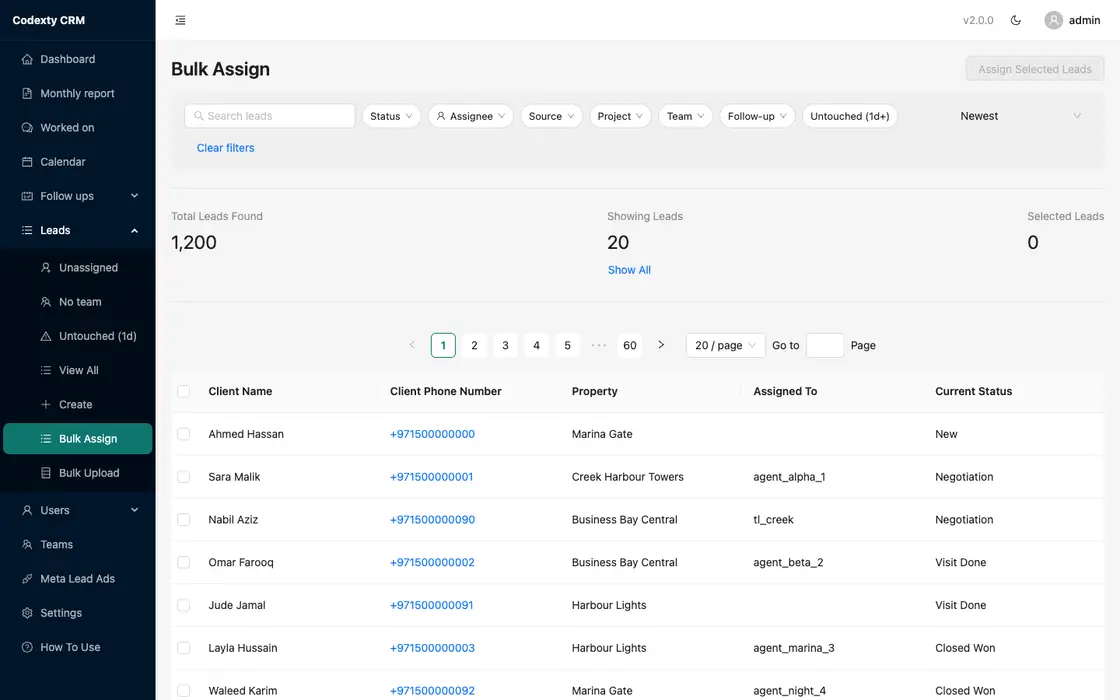
Task: Click the Teams group icon
Action: click(x=27, y=545)
